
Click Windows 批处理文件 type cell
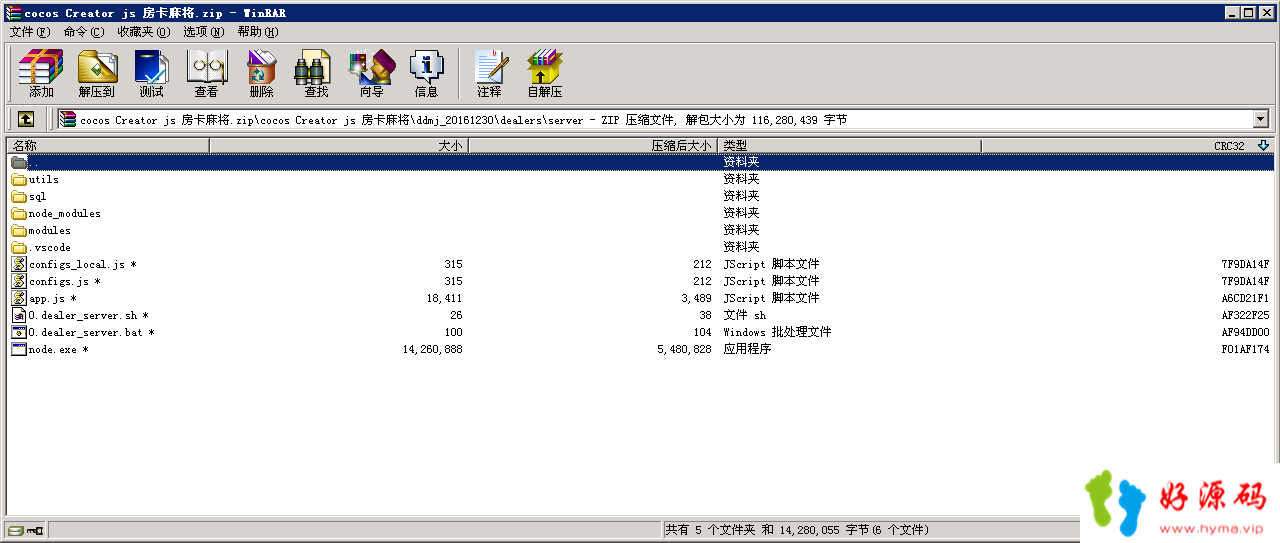(x=777, y=333)
